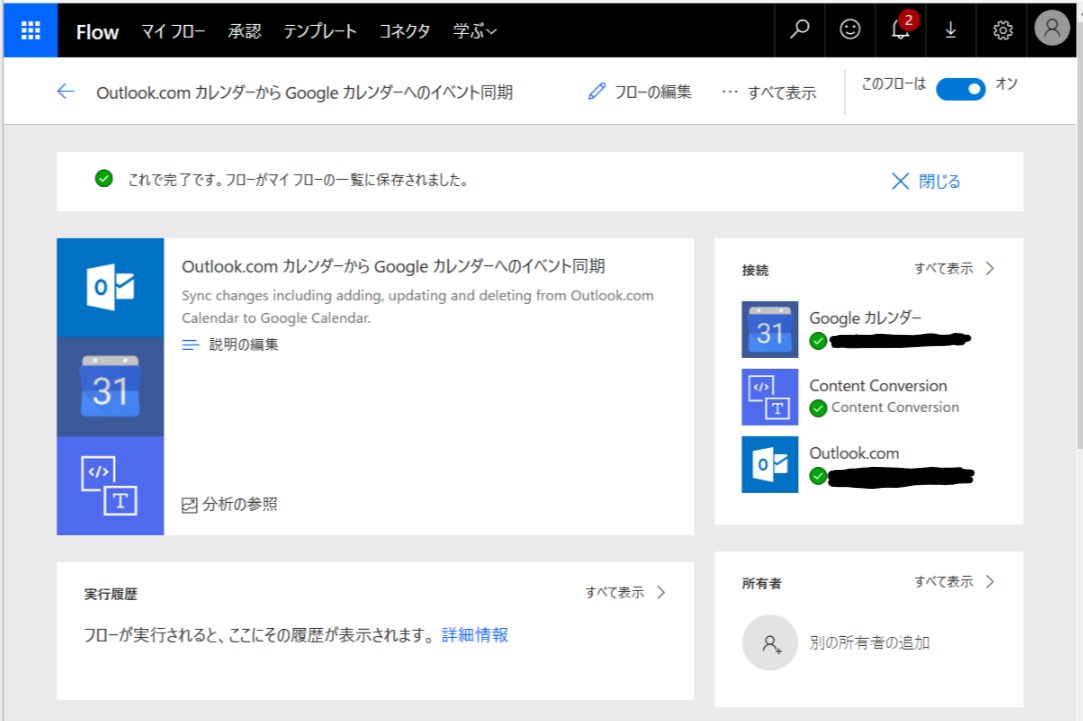
Task: Click the Content Conversion connection name
Action: tap(878, 385)
